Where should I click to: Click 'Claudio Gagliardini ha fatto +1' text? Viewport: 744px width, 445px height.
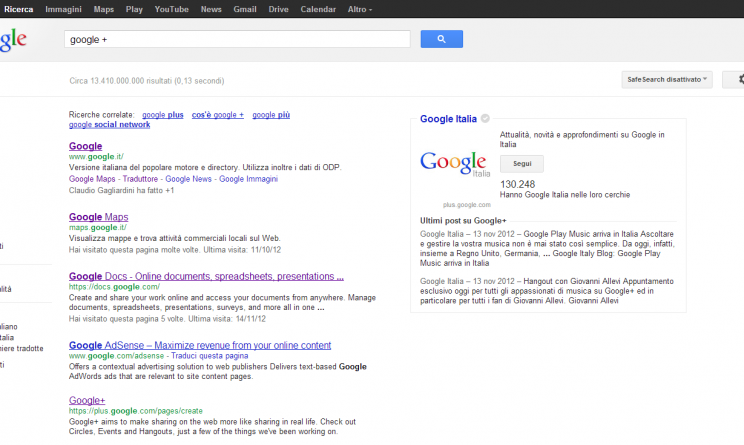(x=121, y=190)
